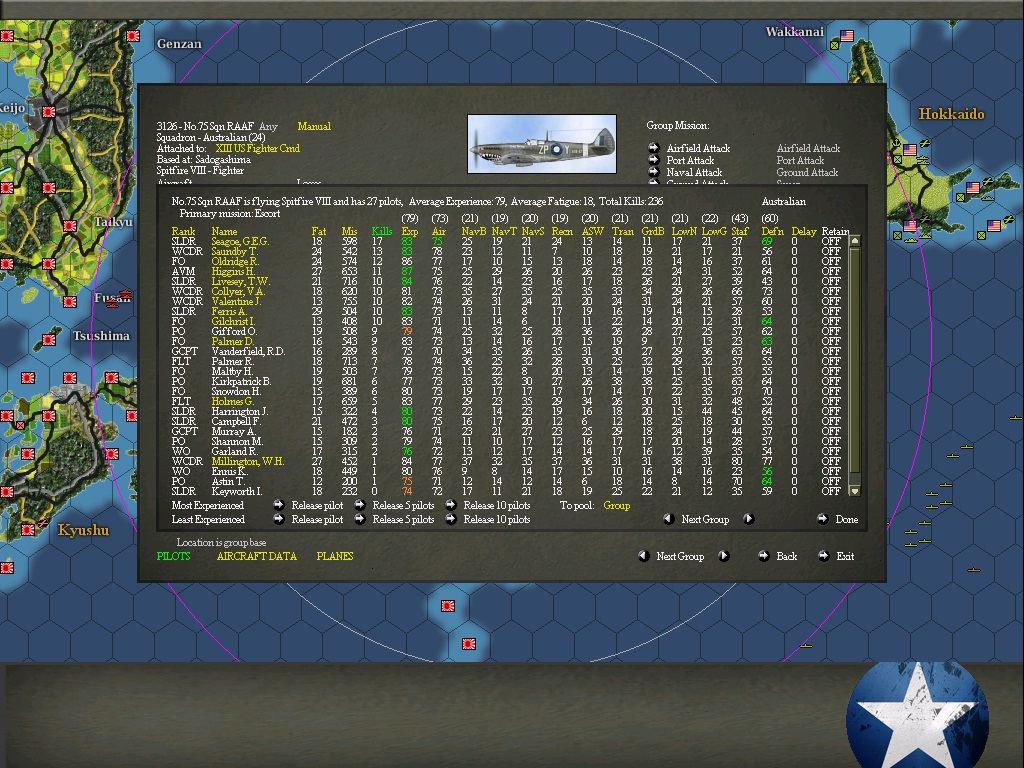Sort pilots by Defn column header
The height and width of the screenshot is (768, 1024).
point(773,231)
